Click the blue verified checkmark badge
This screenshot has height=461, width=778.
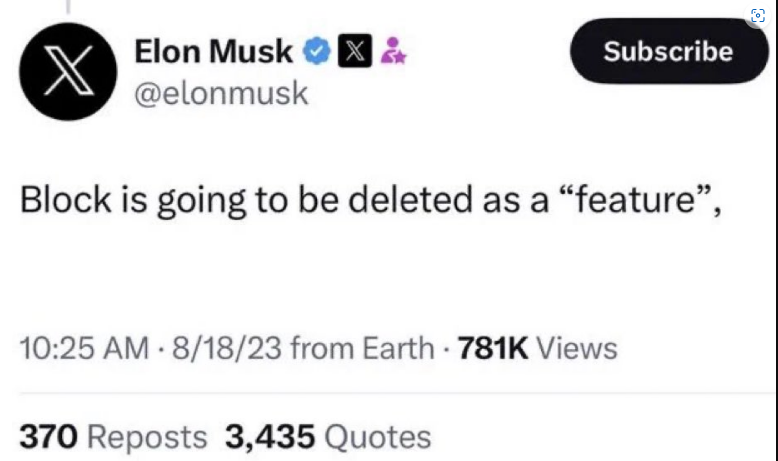[317, 51]
